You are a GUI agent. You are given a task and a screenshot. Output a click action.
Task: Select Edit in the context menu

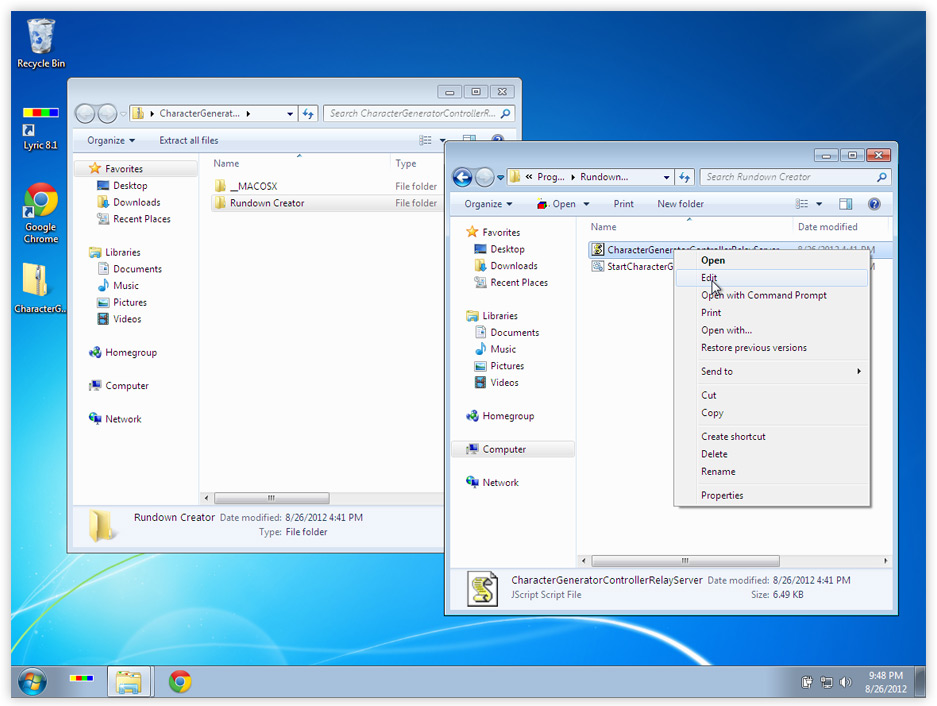tap(709, 278)
